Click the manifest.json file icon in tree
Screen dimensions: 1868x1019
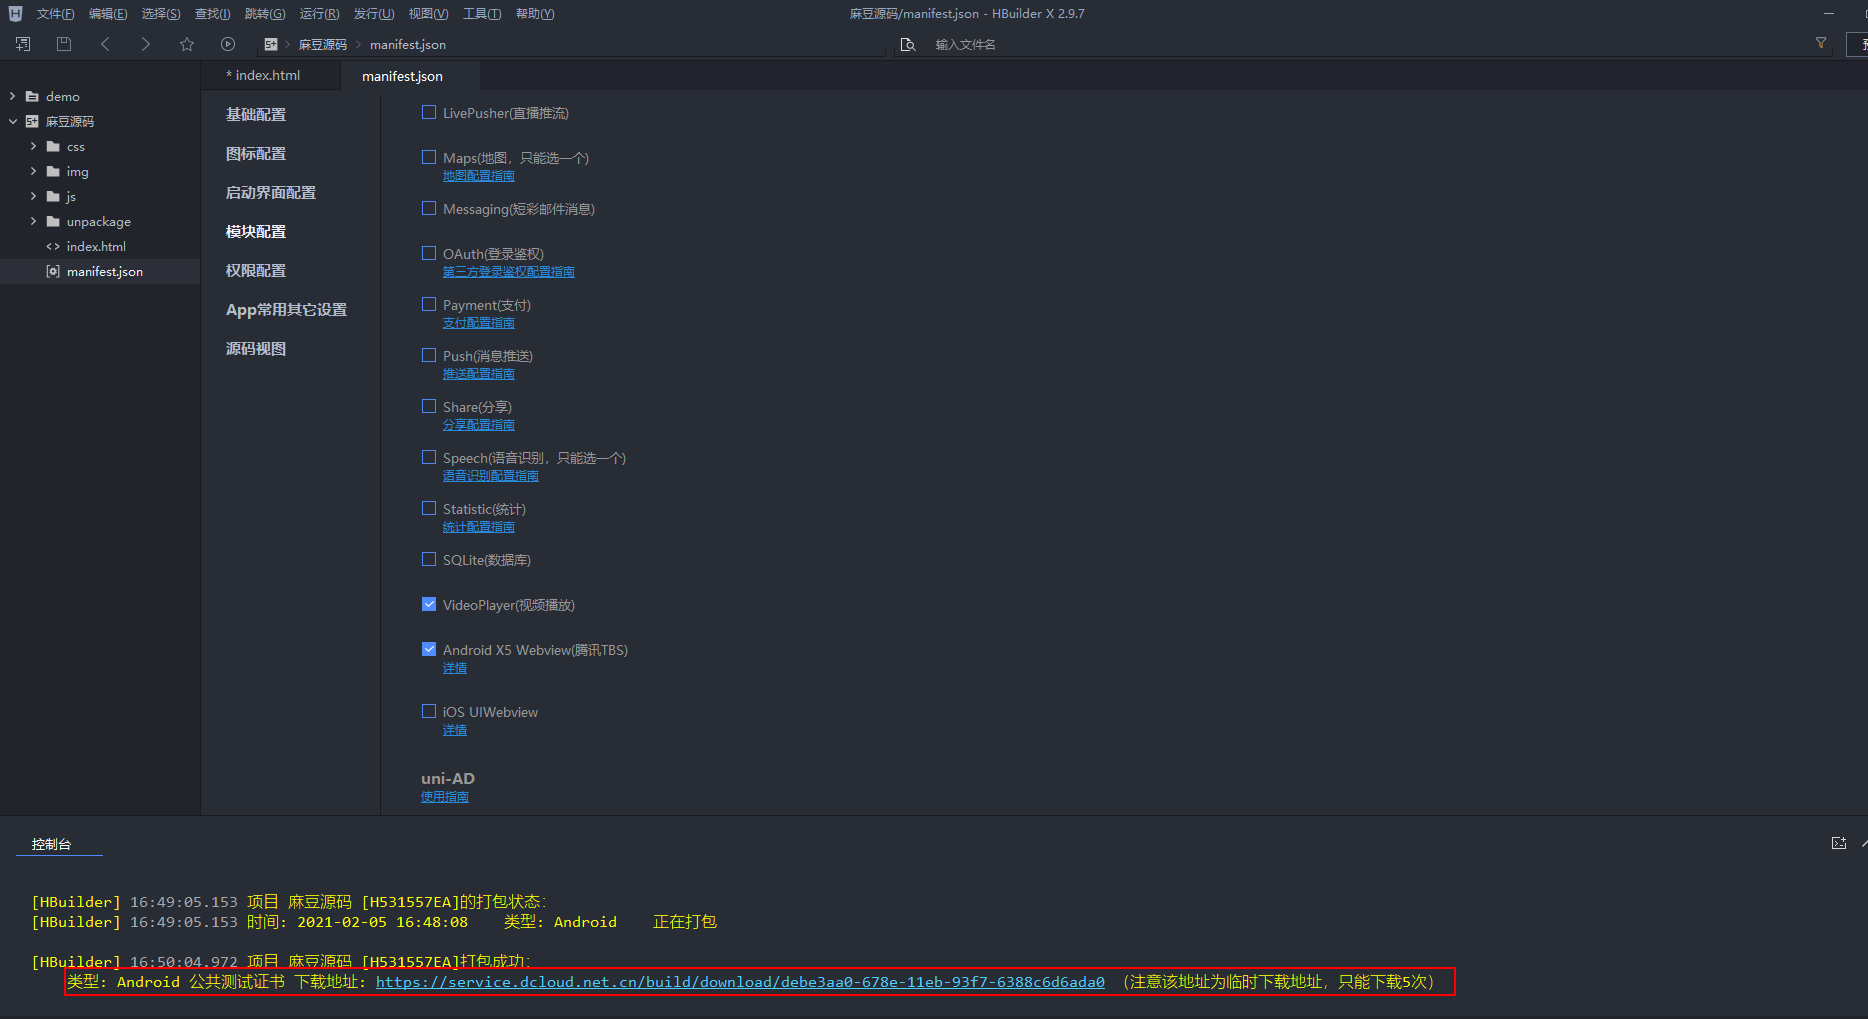tap(53, 271)
